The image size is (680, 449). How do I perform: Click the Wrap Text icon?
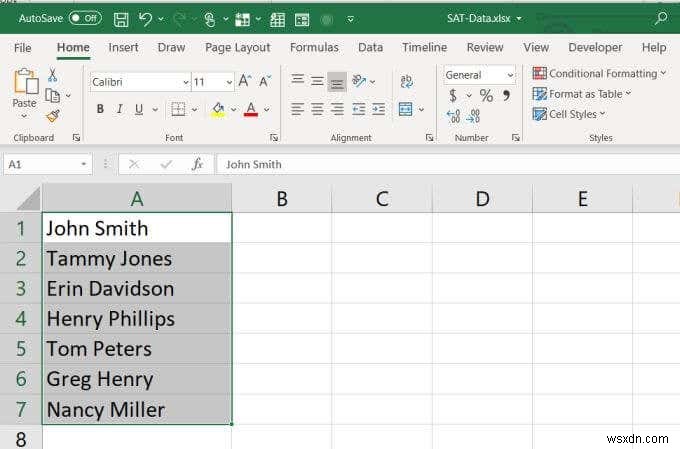pos(406,81)
